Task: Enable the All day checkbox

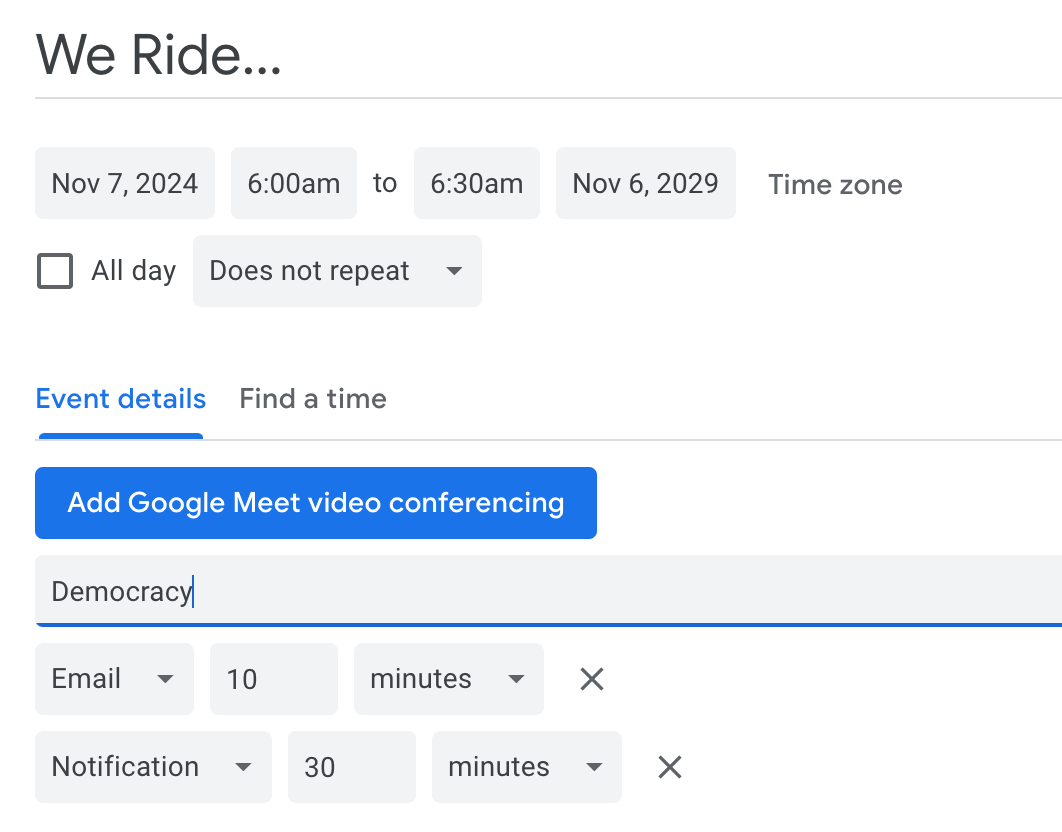Action: tap(55, 271)
